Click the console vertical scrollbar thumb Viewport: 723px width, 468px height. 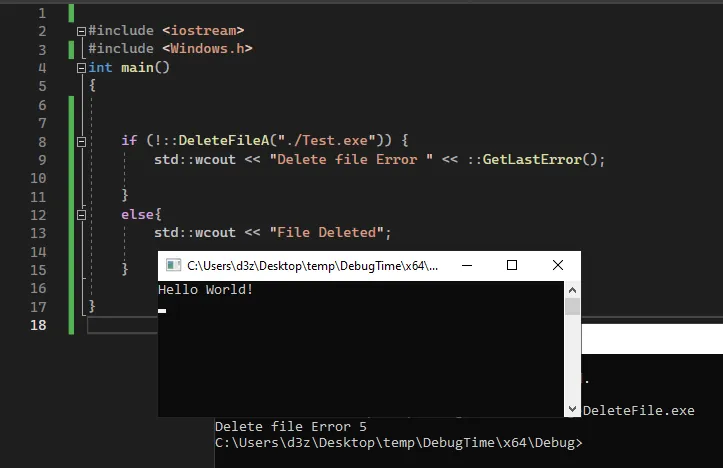click(x=572, y=306)
